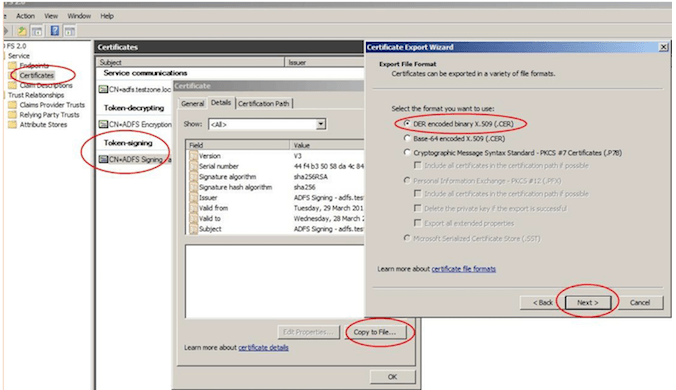Click the Copy to File... button
The width and height of the screenshot is (676, 390).
(375, 332)
